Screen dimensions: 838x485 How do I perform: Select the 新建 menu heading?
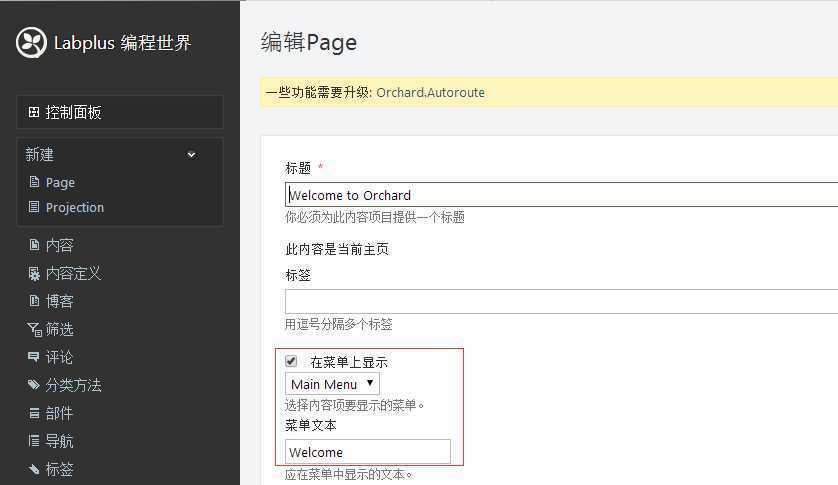40,155
